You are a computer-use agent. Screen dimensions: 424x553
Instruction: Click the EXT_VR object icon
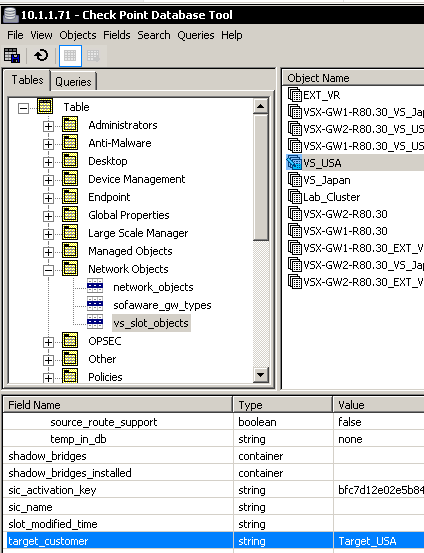295,95
